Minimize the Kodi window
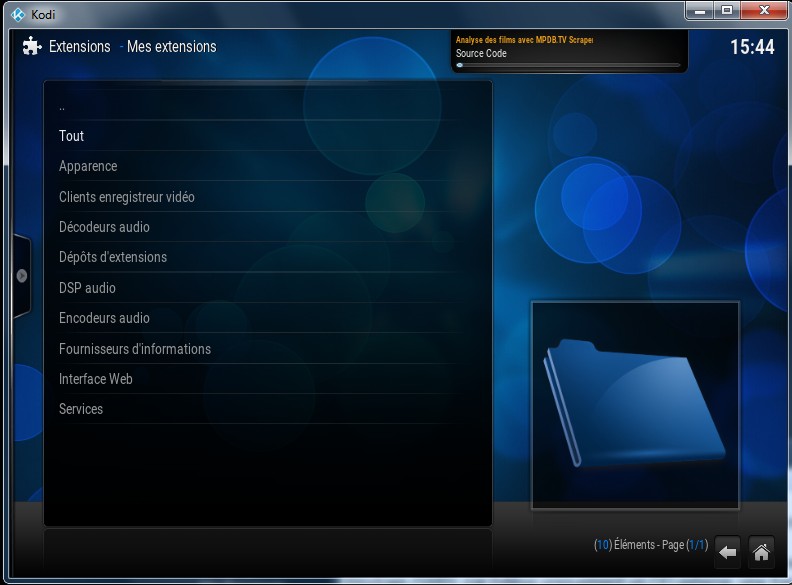 [x=700, y=10]
